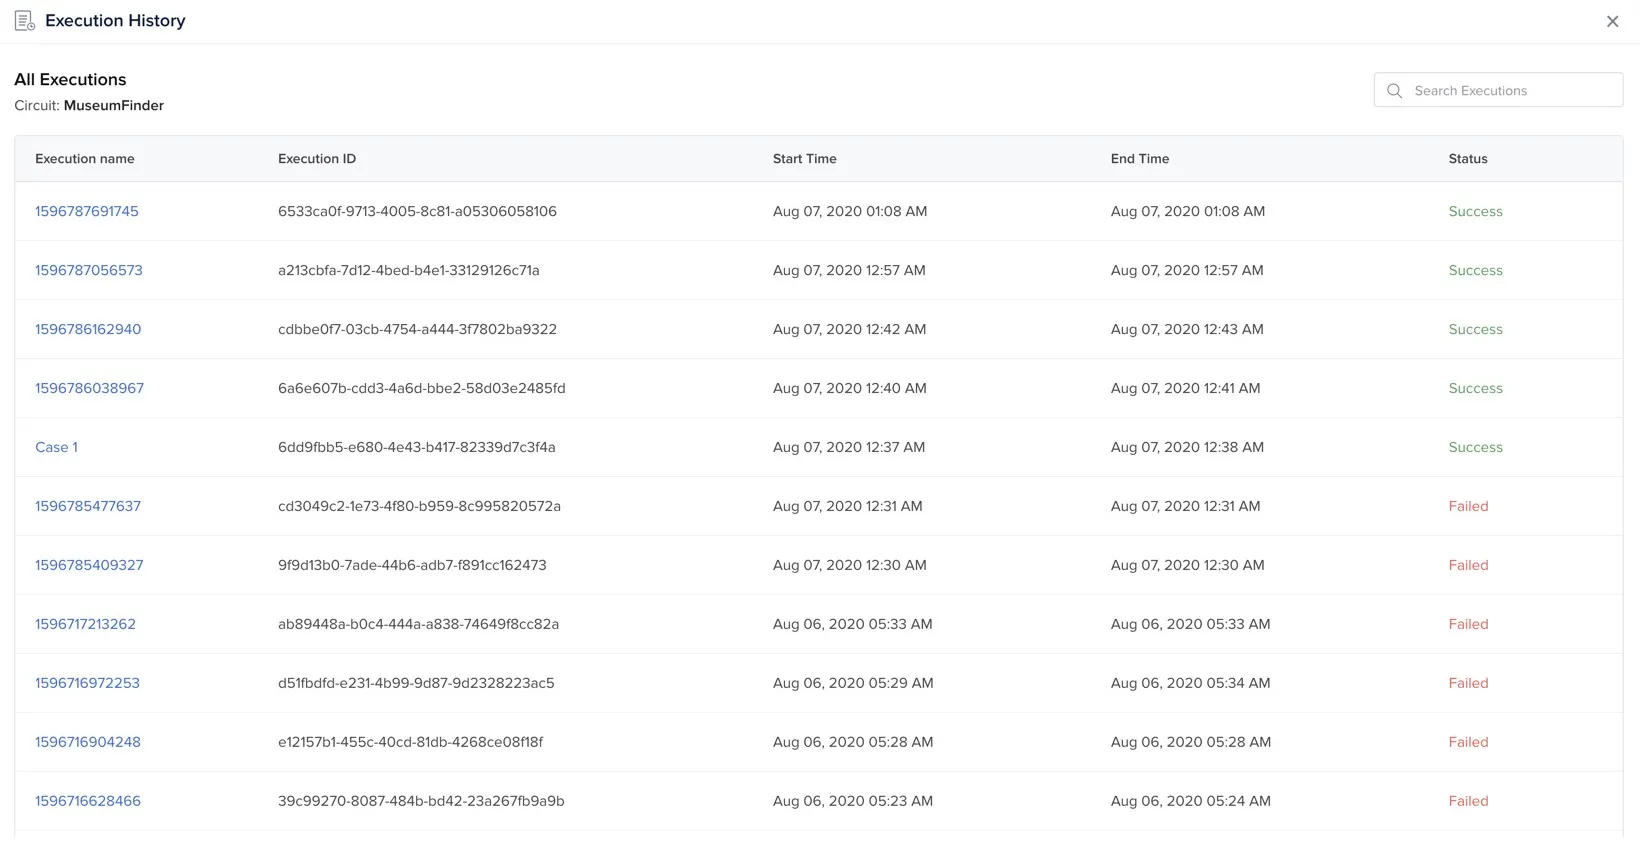Open execution 1596786038967
The height and width of the screenshot is (854, 1640).
coord(89,388)
